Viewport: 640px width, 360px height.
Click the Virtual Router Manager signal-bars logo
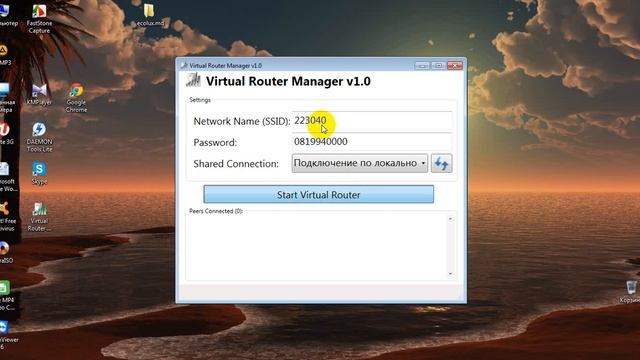[x=193, y=80]
